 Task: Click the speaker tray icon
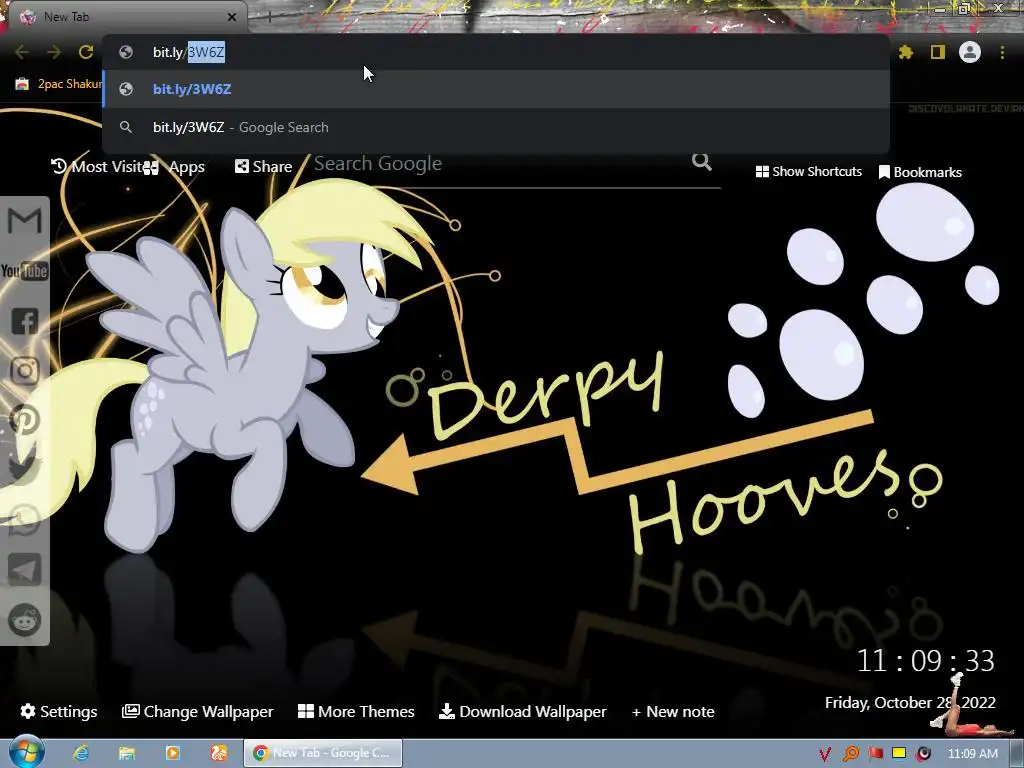tap(923, 754)
